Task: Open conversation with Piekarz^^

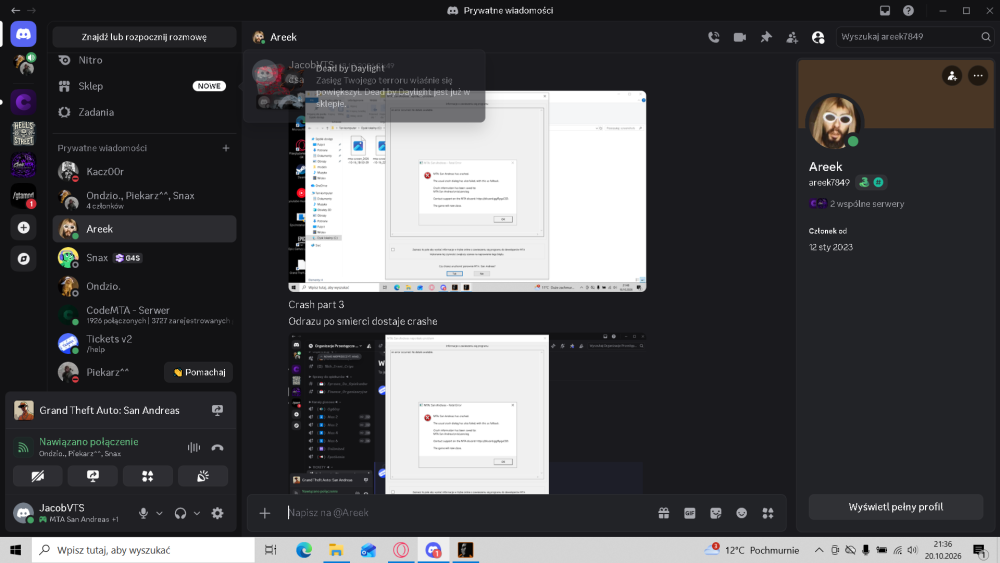Action: tap(107, 372)
